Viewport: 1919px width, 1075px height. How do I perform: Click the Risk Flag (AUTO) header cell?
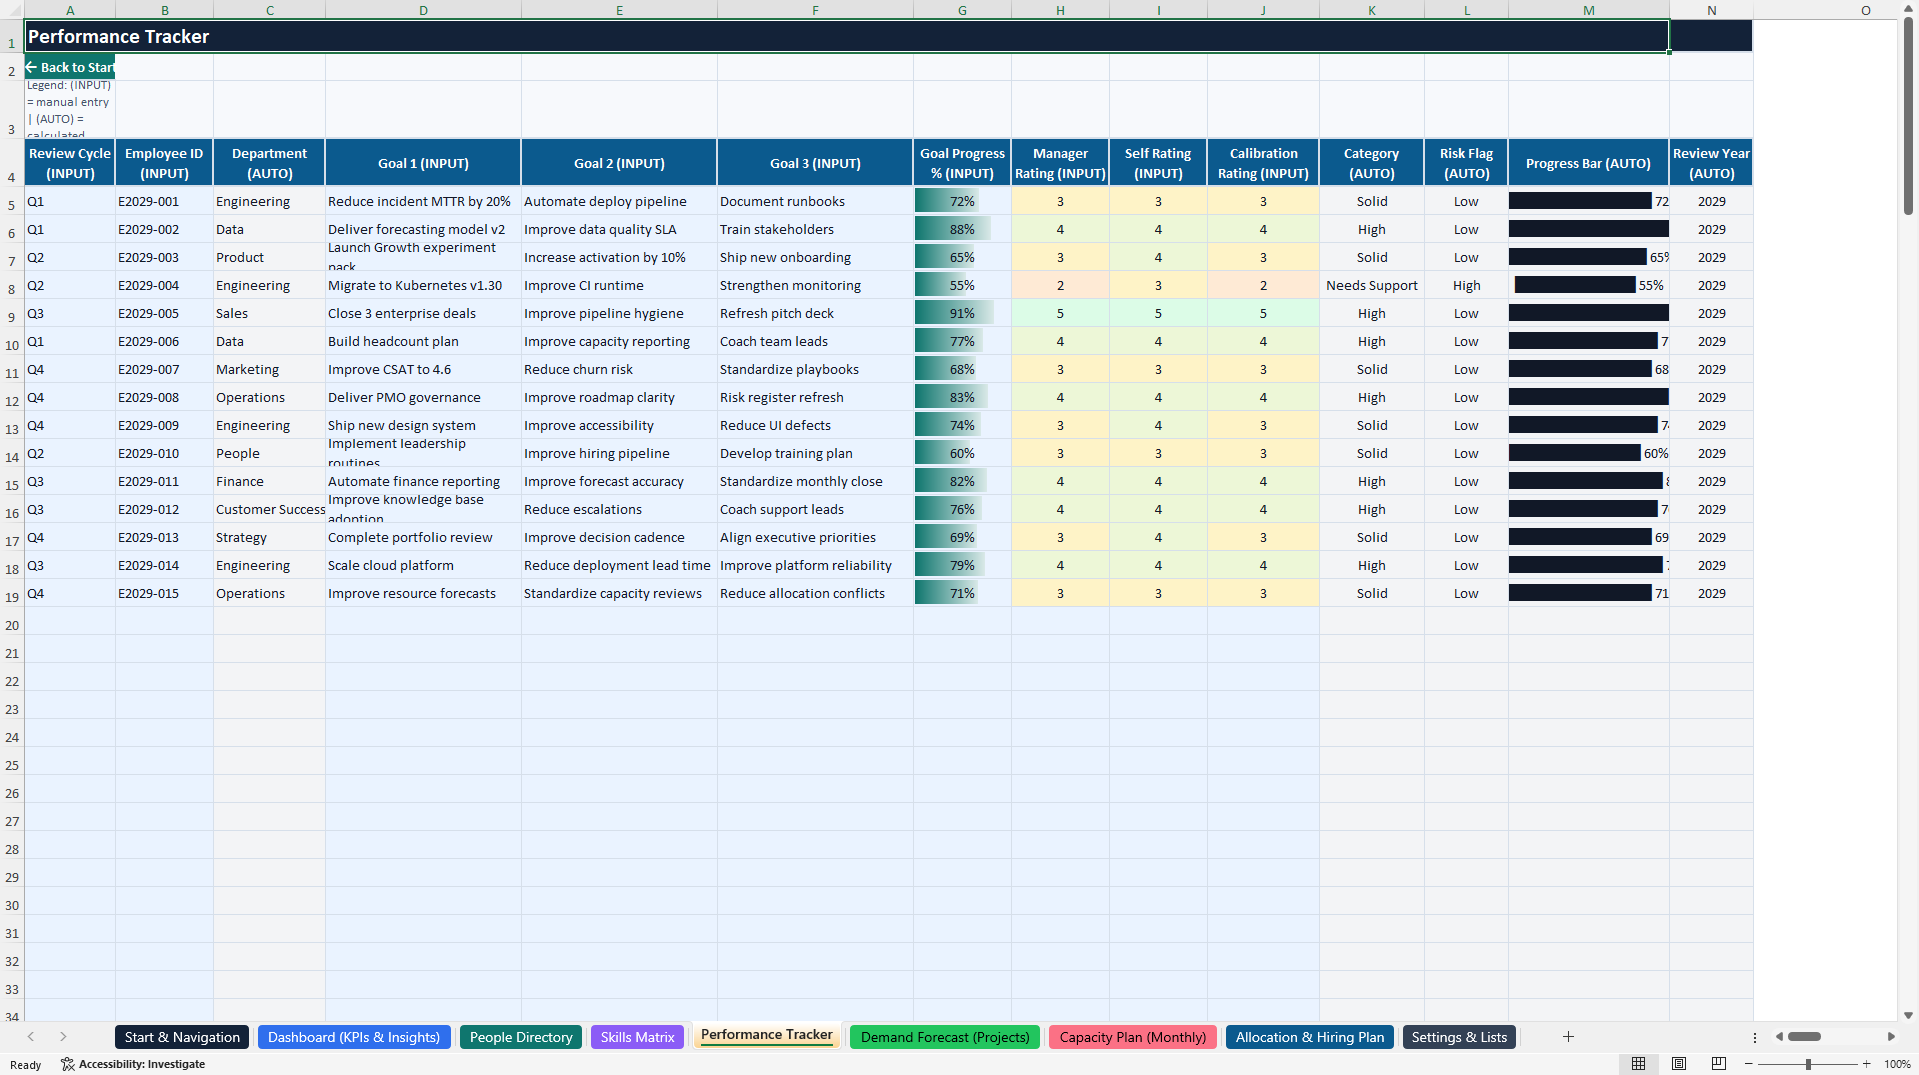click(x=1466, y=163)
